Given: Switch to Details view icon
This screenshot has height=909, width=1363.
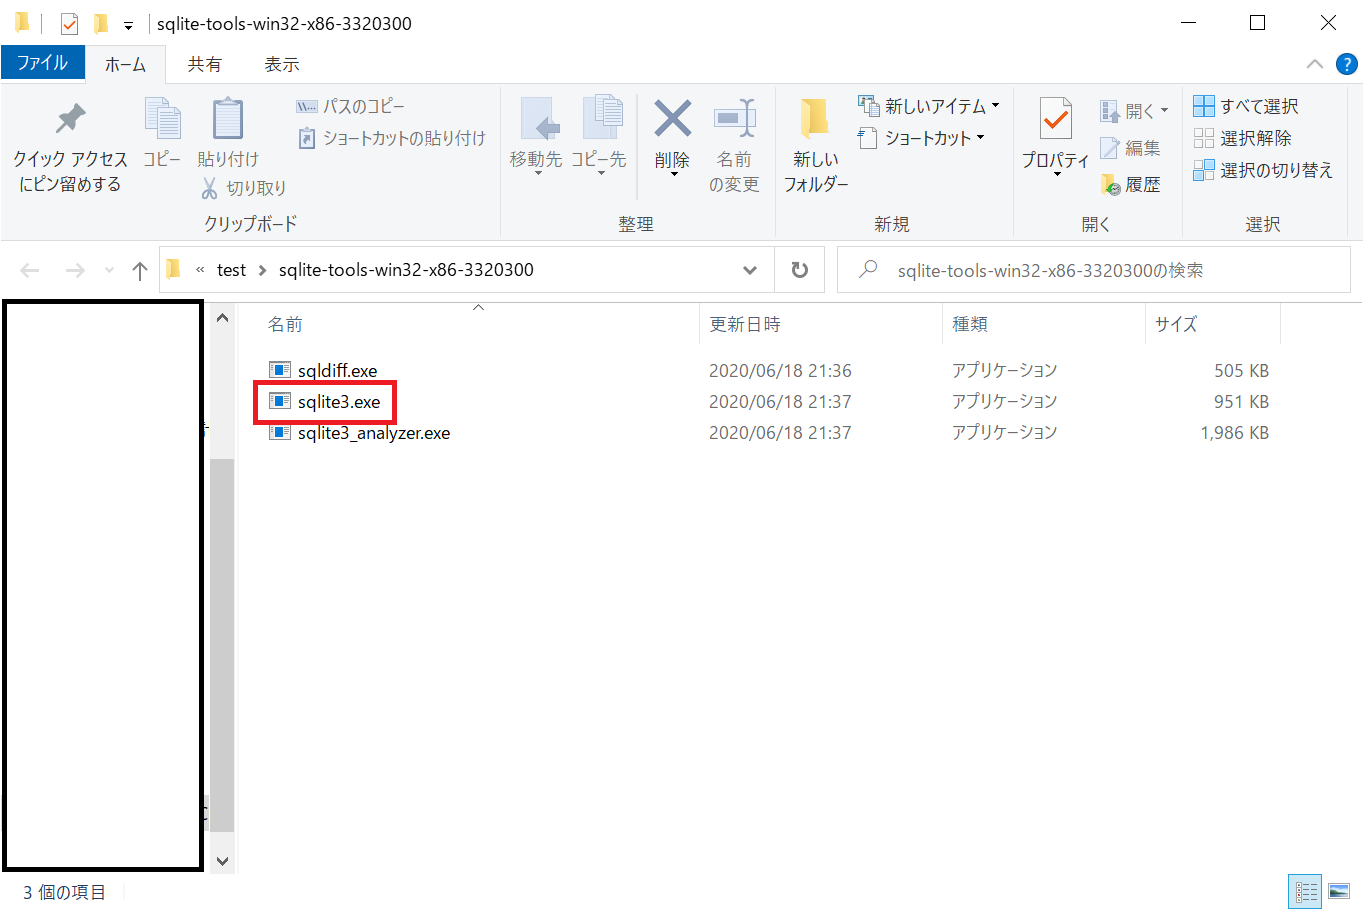Looking at the screenshot, I should pyautogui.click(x=1306, y=891).
